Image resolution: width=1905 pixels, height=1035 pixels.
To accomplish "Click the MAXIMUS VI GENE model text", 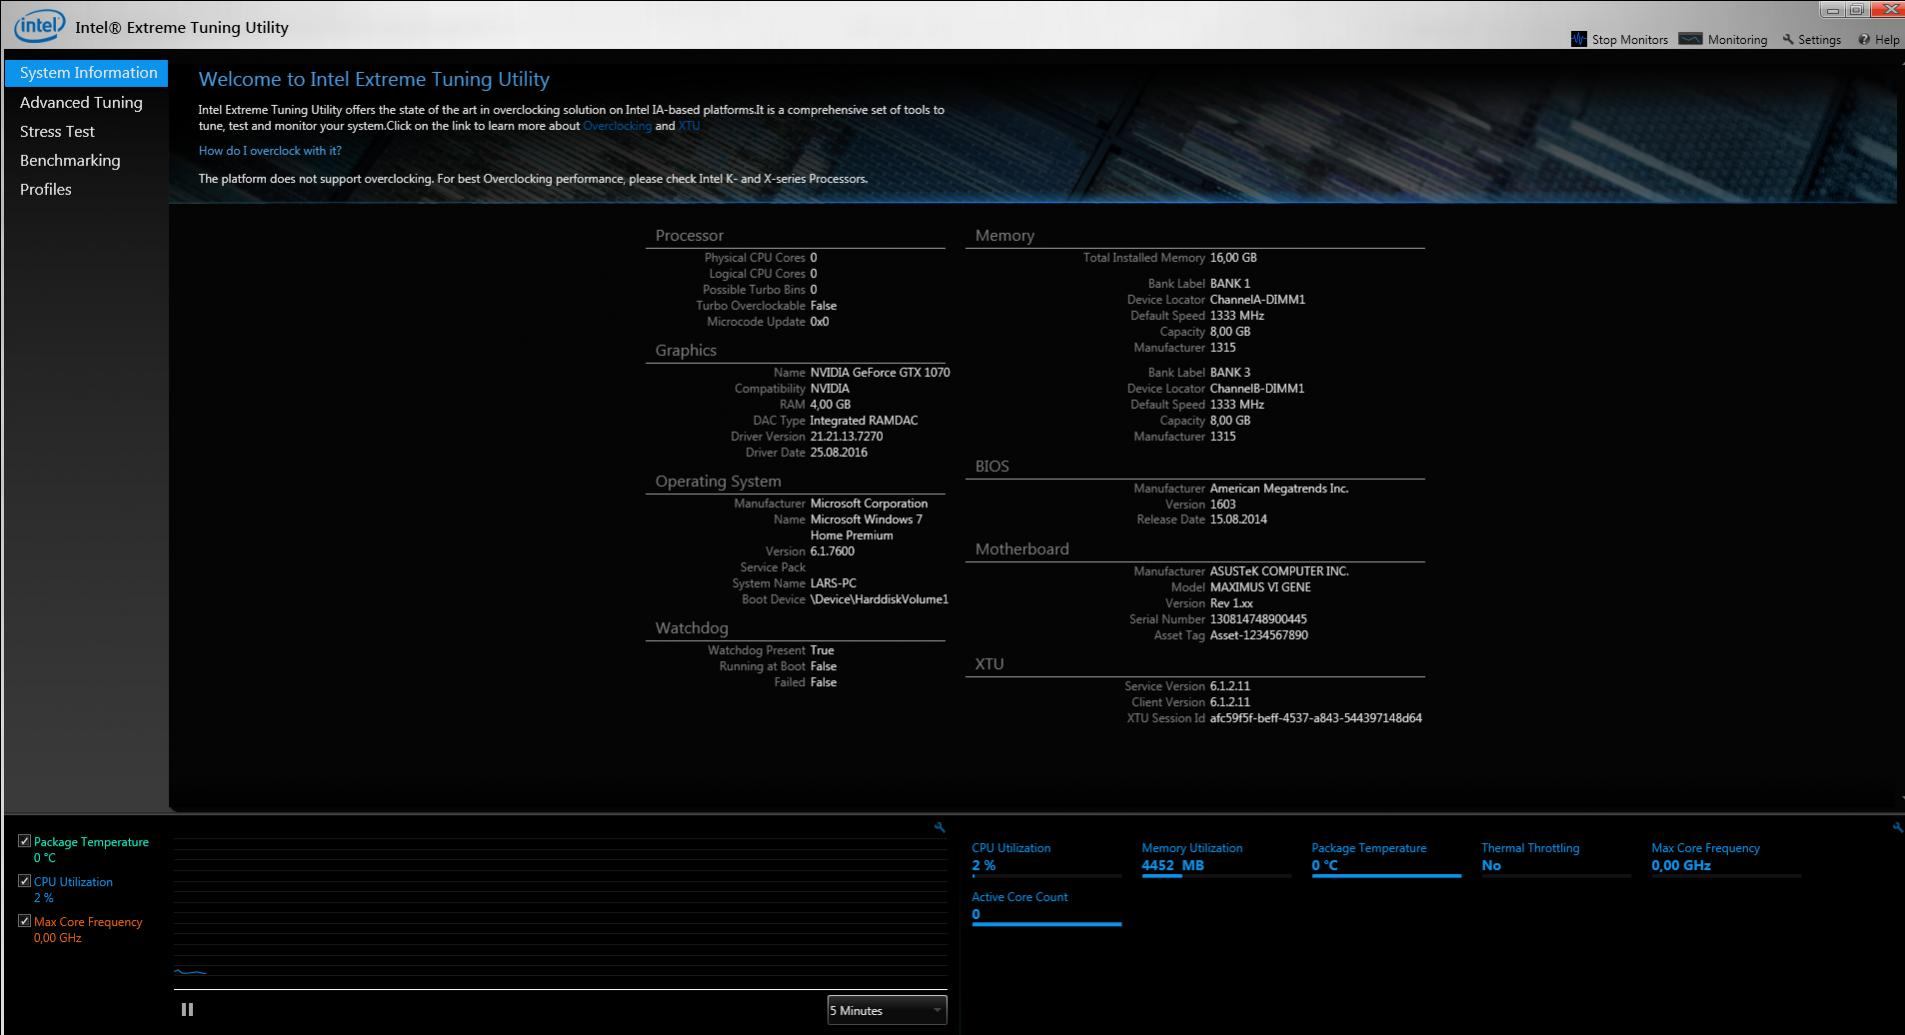I will pyautogui.click(x=1260, y=587).
